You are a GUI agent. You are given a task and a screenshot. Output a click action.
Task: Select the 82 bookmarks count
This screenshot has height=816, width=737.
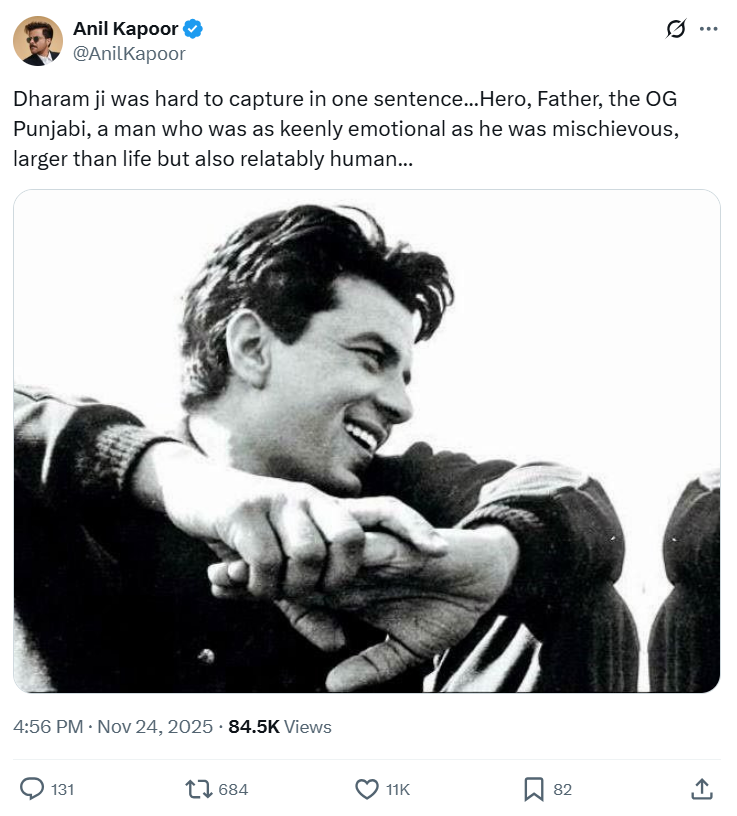[x=562, y=789]
